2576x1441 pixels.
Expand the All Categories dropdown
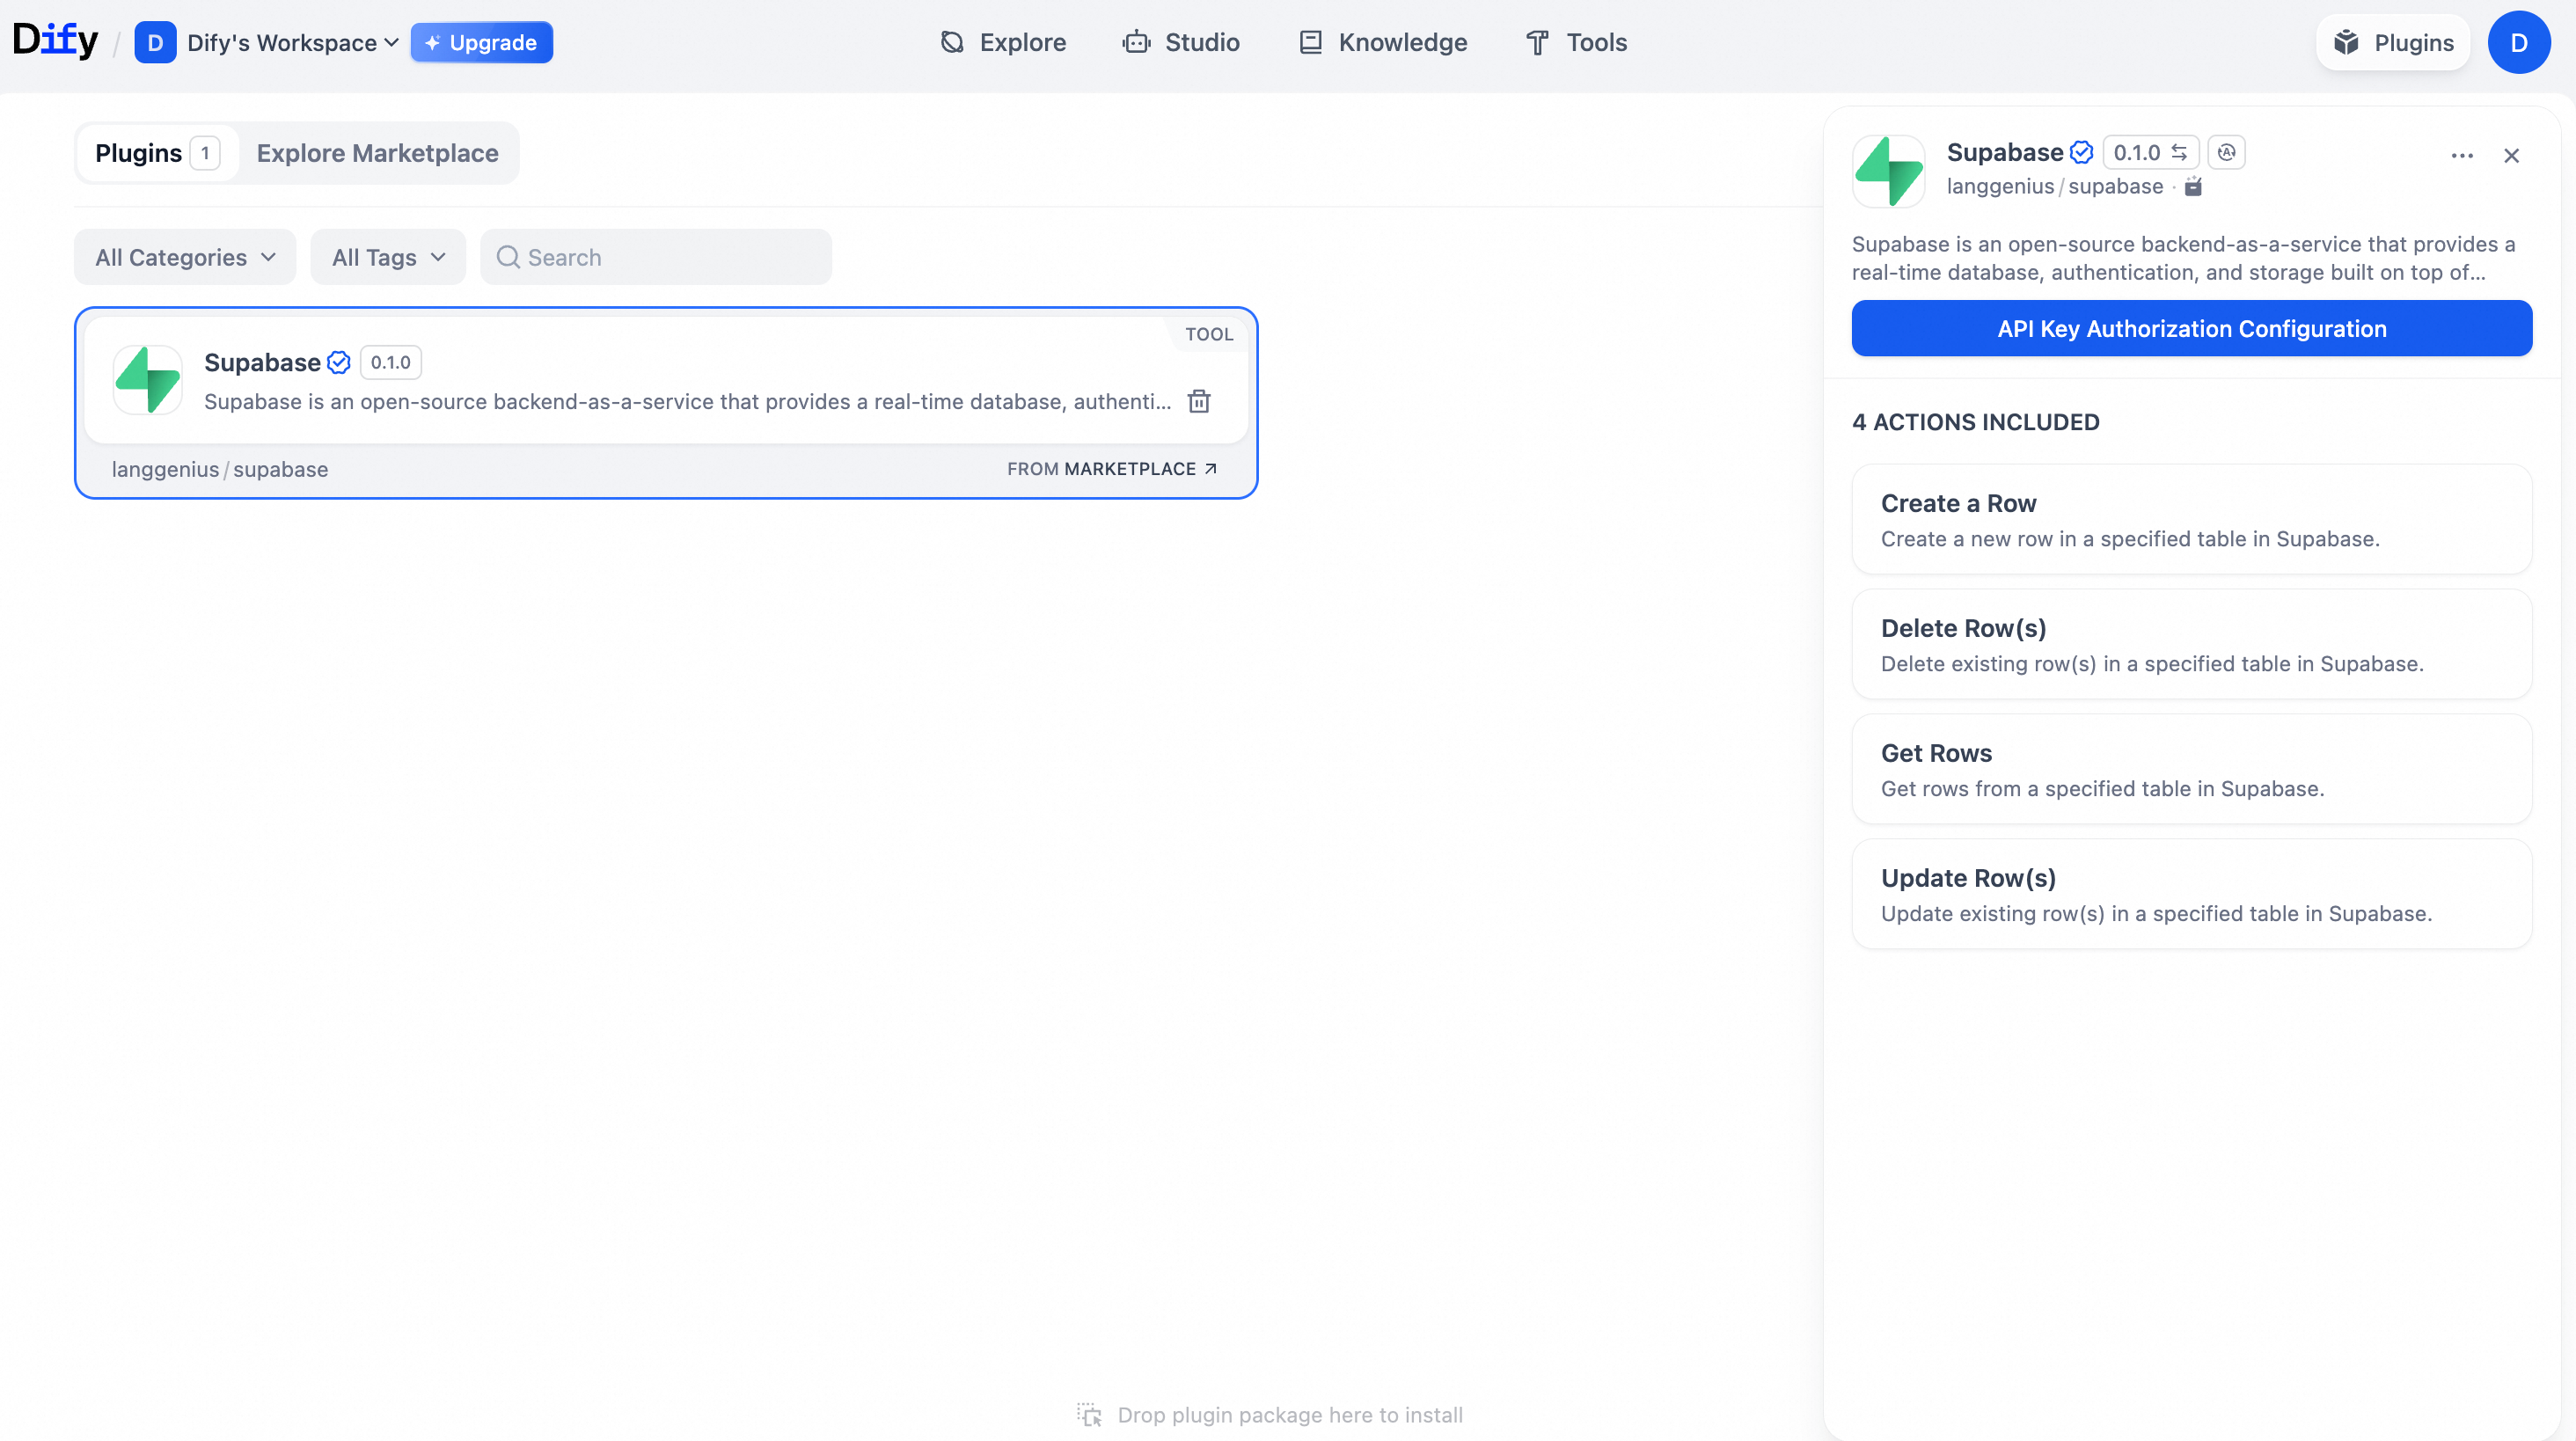click(185, 257)
